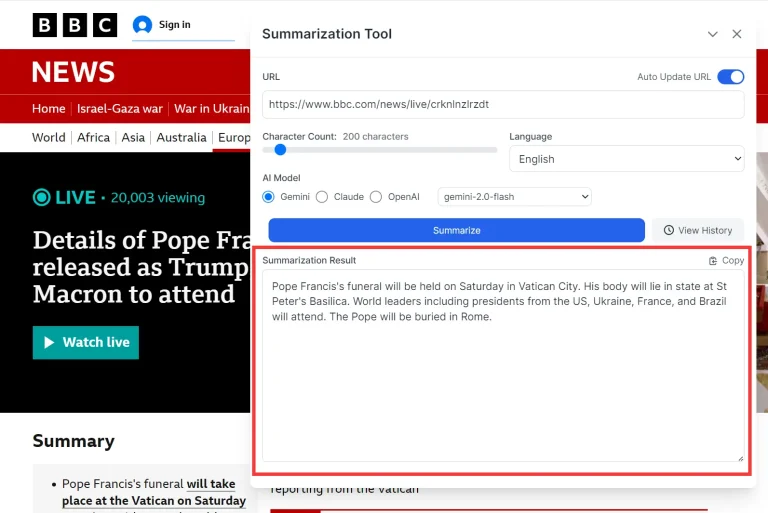Screen dimensions: 768x513
Task: Click the Summary heading
Action: tap(73, 441)
